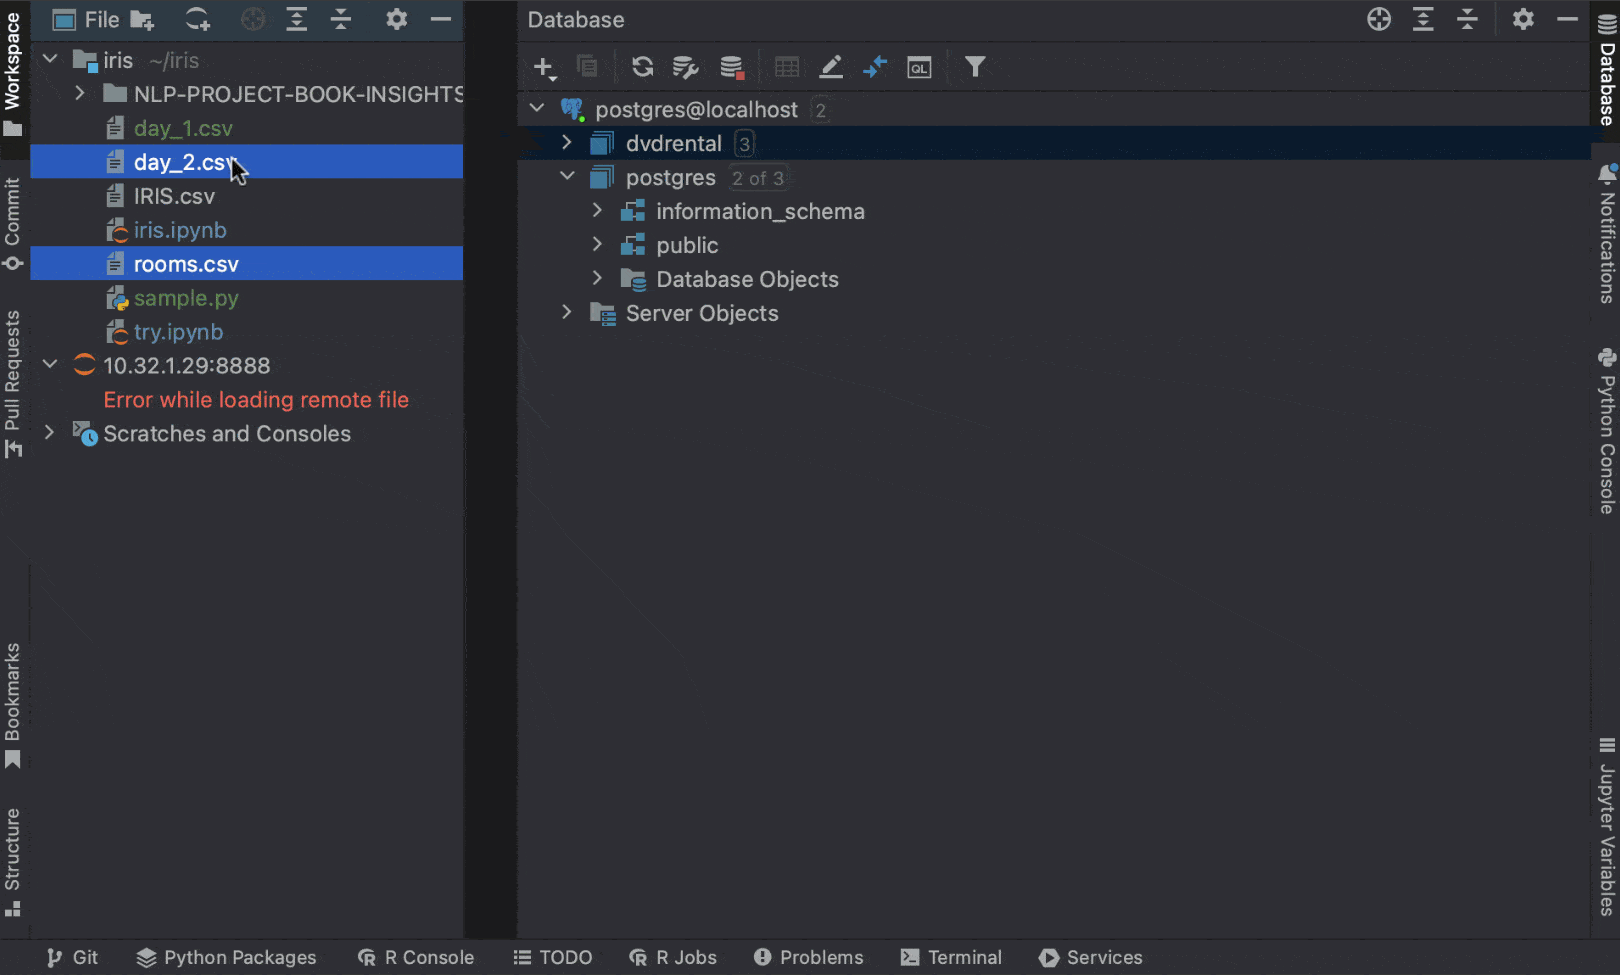Viewport: 1620px width, 975px height.
Task: Open the query console QL icon
Action: [x=919, y=67]
